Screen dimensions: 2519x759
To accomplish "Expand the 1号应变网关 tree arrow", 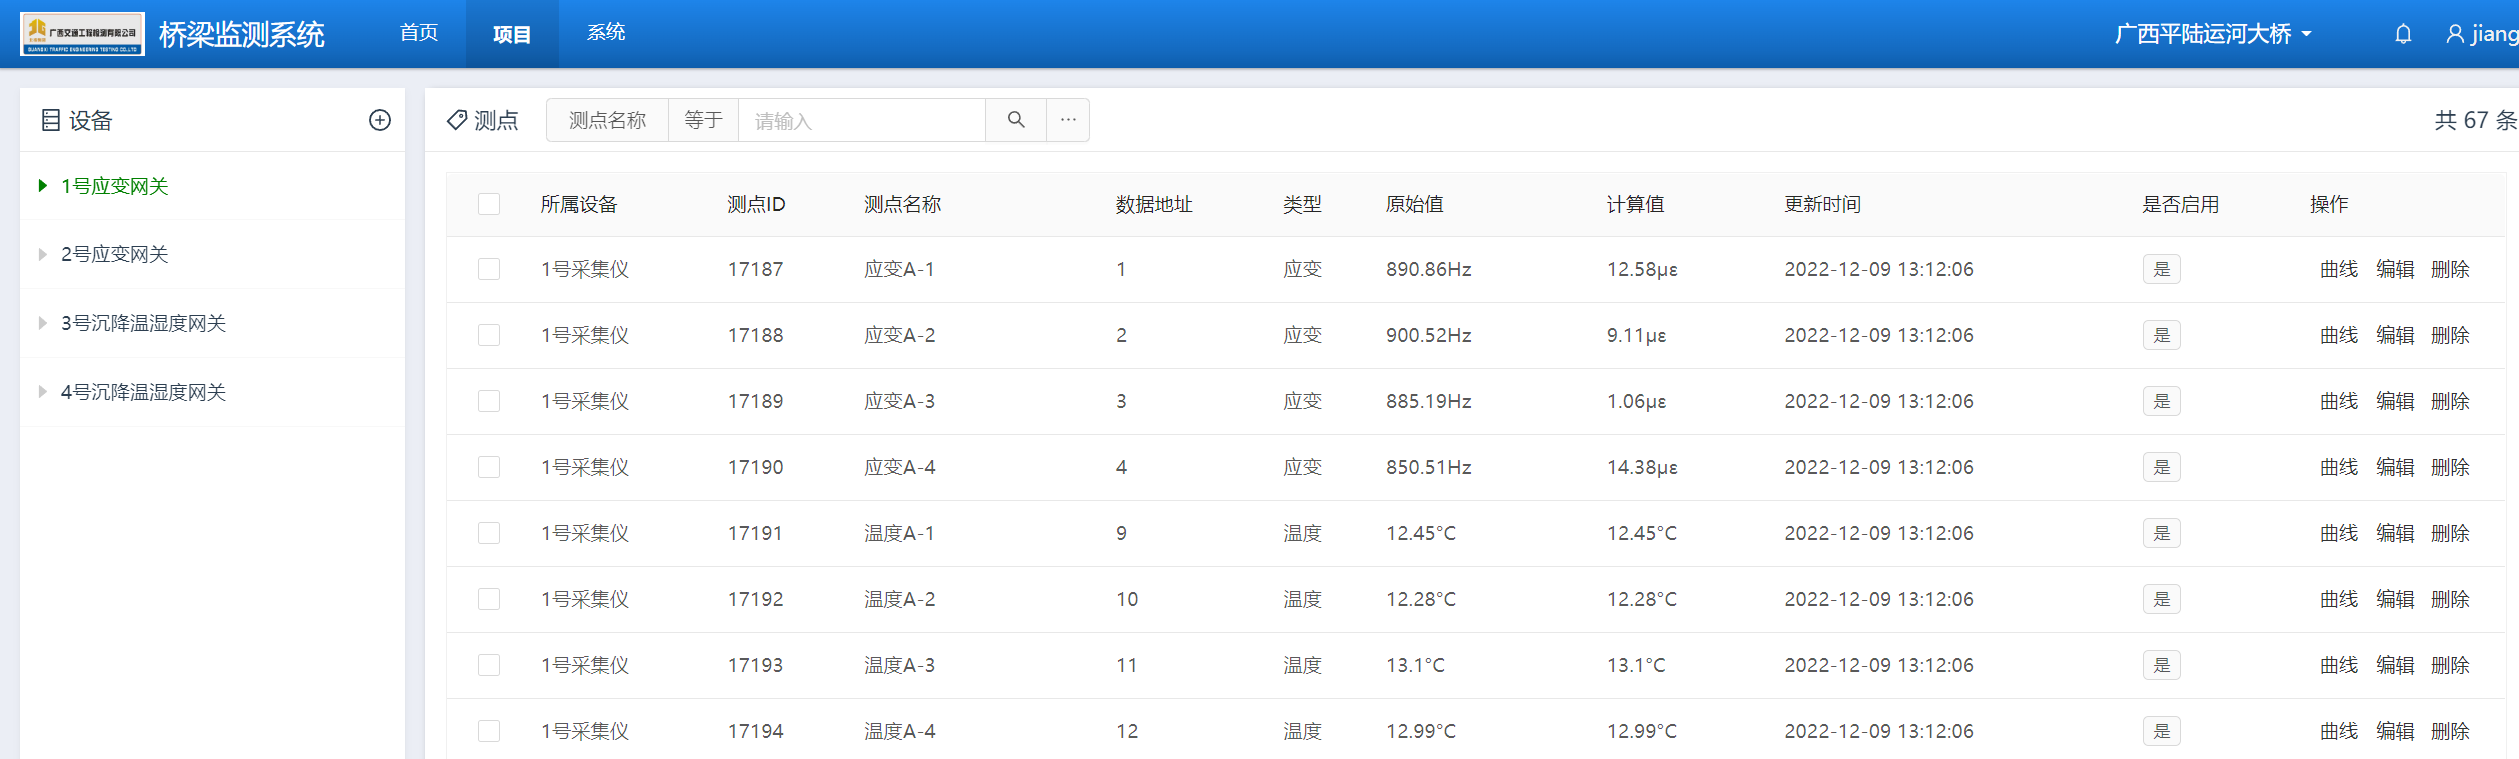I will 43,185.
